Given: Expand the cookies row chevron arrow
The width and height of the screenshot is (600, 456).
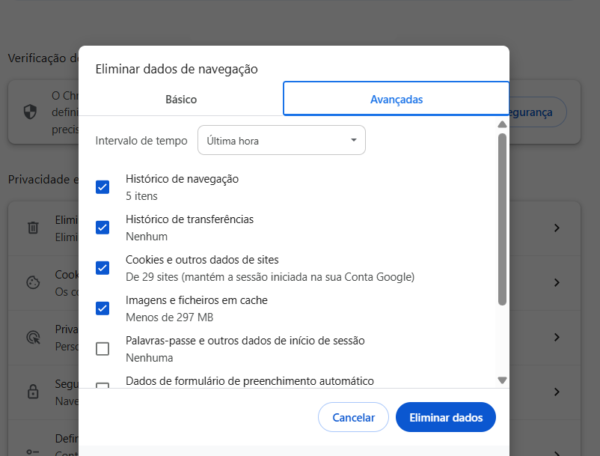Looking at the screenshot, I should [557, 282].
